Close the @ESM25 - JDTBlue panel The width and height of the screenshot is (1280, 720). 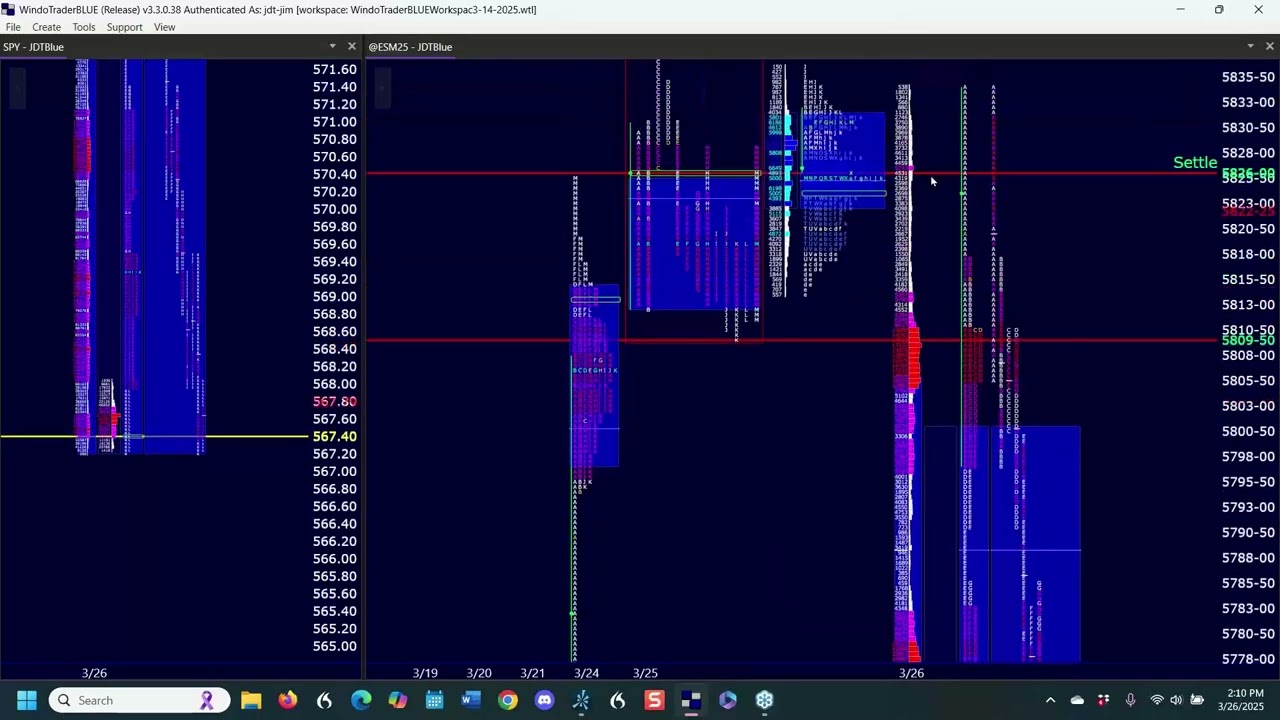point(1270,46)
